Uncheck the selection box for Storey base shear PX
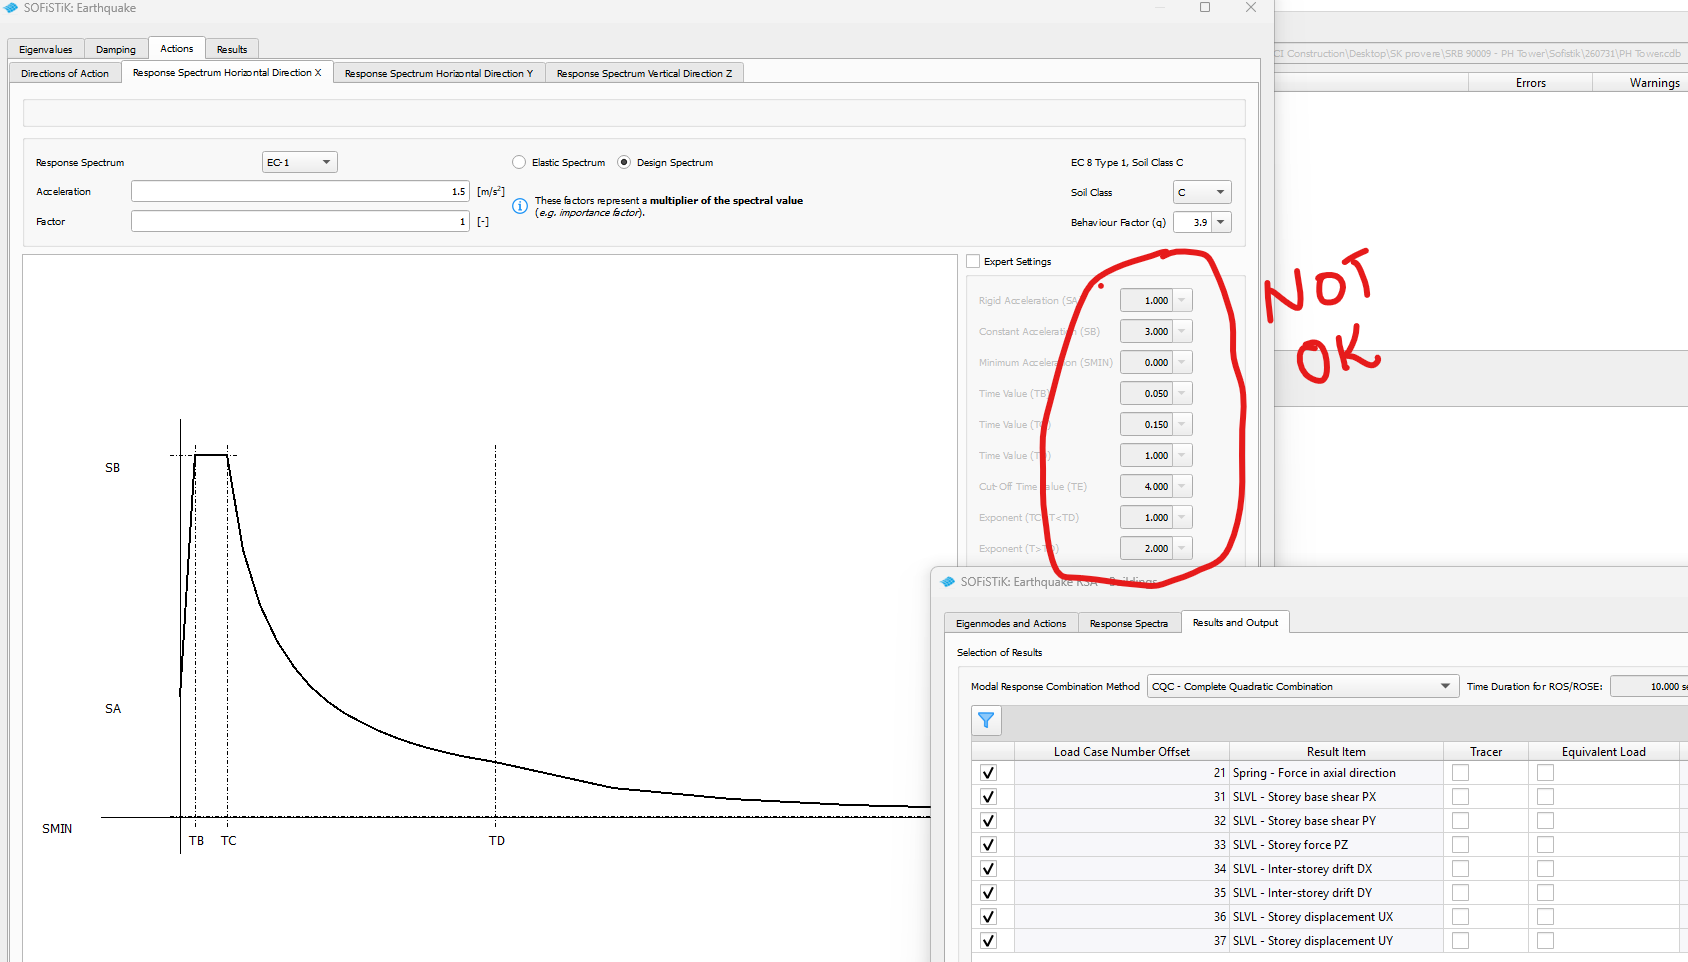 click(x=988, y=797)
